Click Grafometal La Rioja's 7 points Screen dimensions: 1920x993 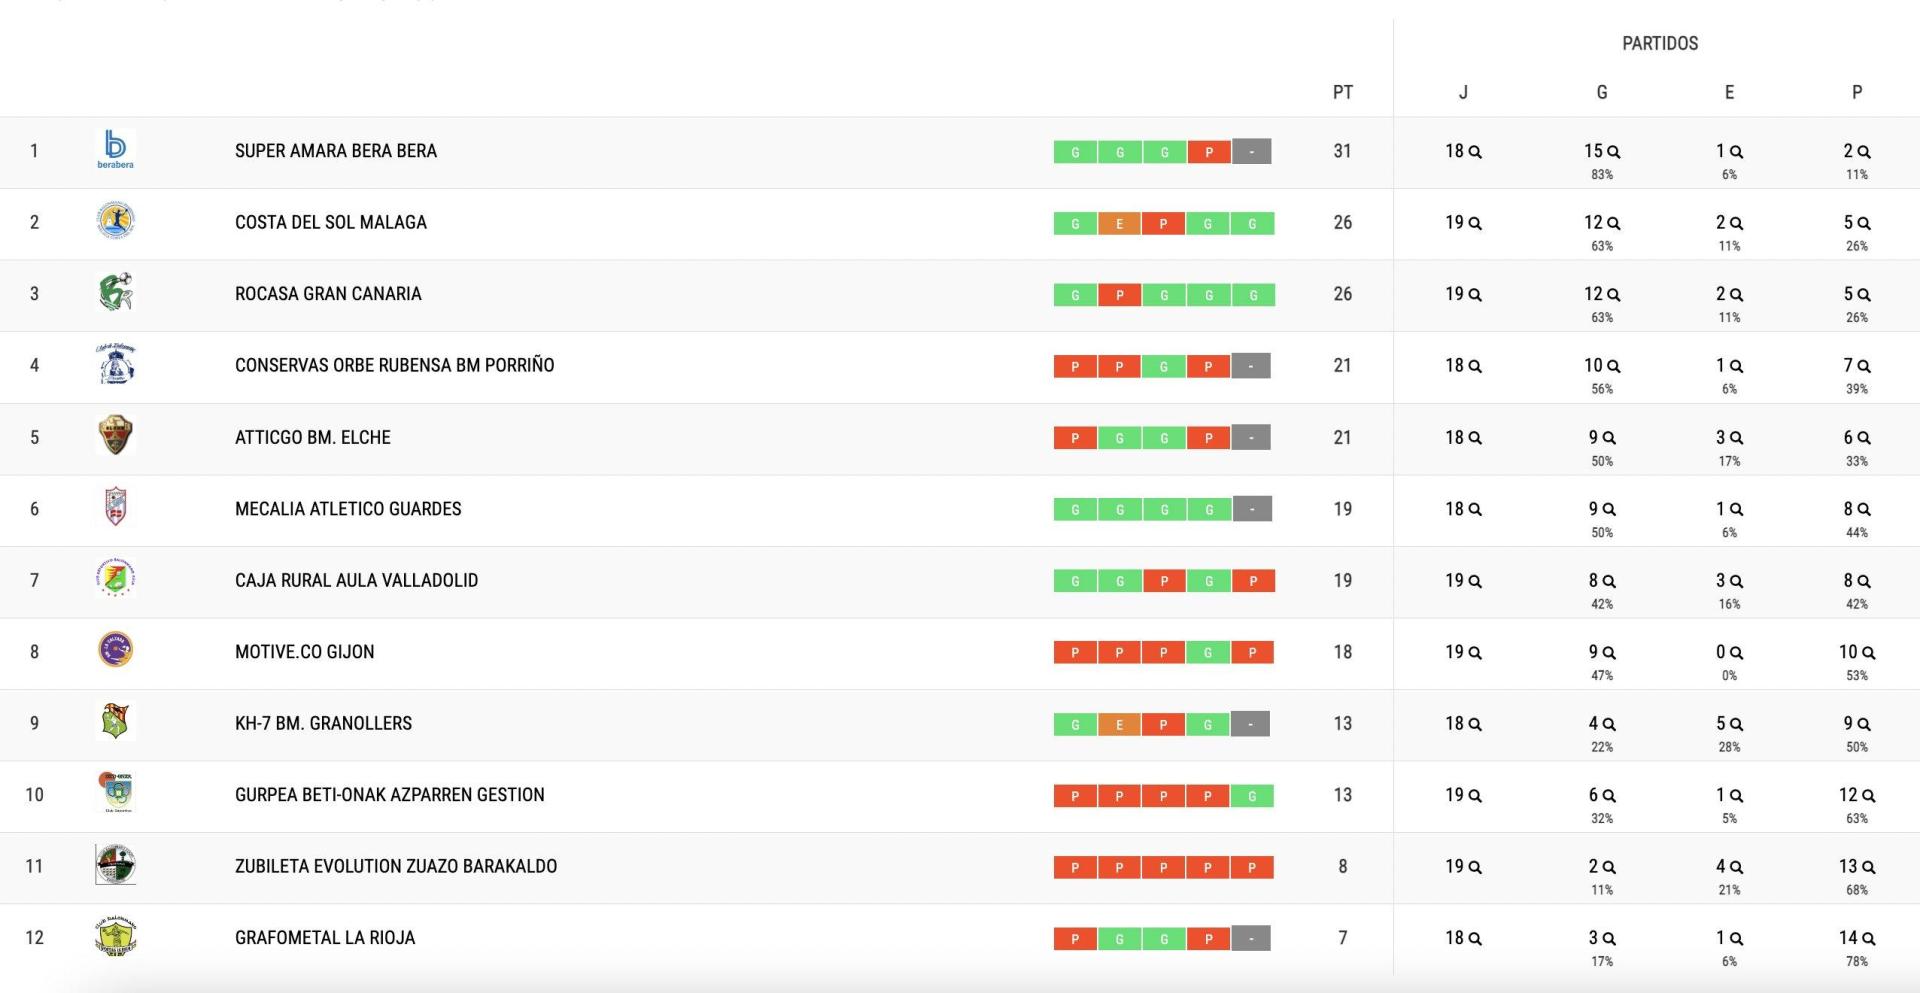(1343, 937)
